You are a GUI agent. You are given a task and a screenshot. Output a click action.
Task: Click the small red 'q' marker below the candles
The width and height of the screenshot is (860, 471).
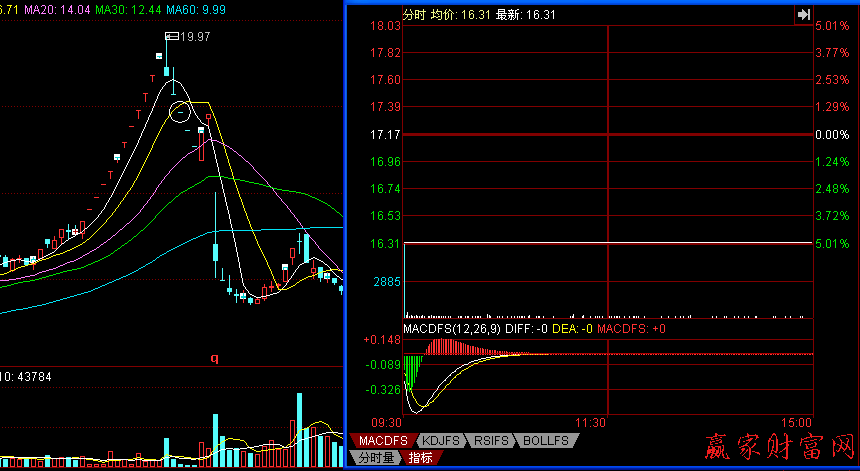(214, 356)
